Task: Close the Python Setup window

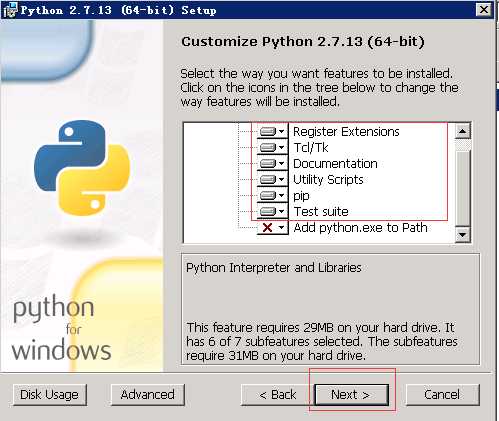Action: click(x=484, y=10)
